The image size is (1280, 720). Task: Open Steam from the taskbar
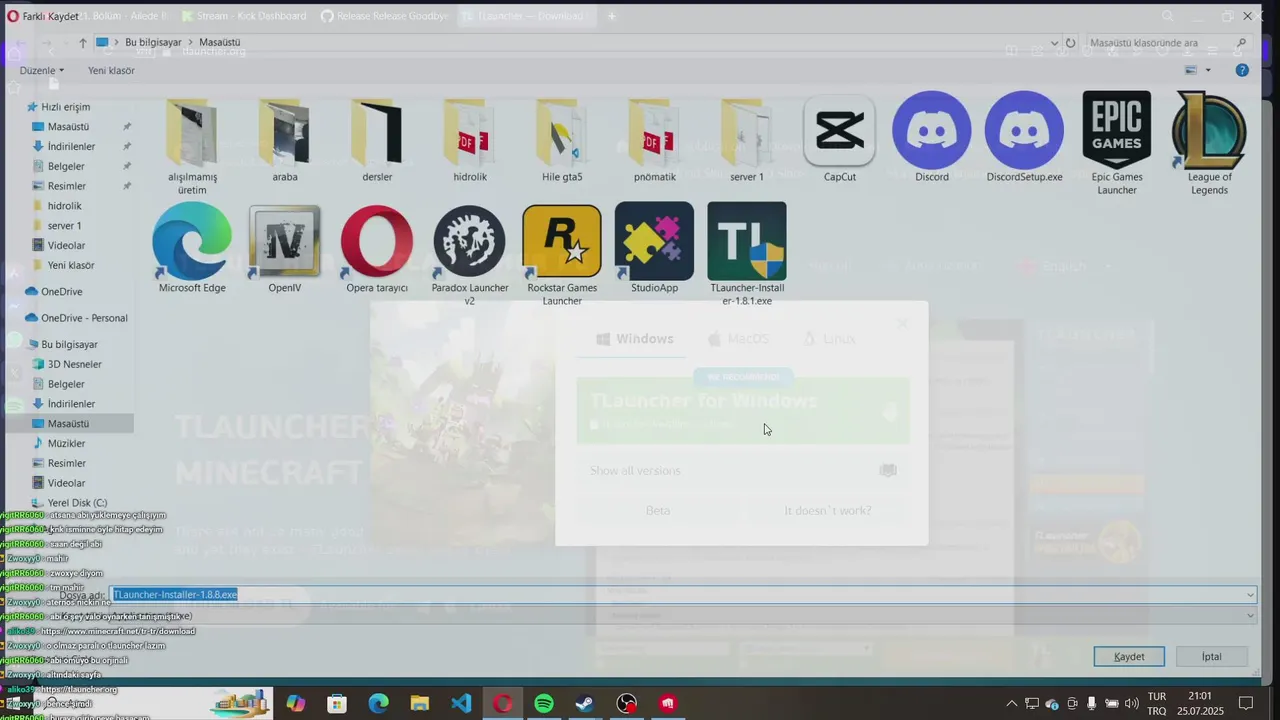pos(585,704)
